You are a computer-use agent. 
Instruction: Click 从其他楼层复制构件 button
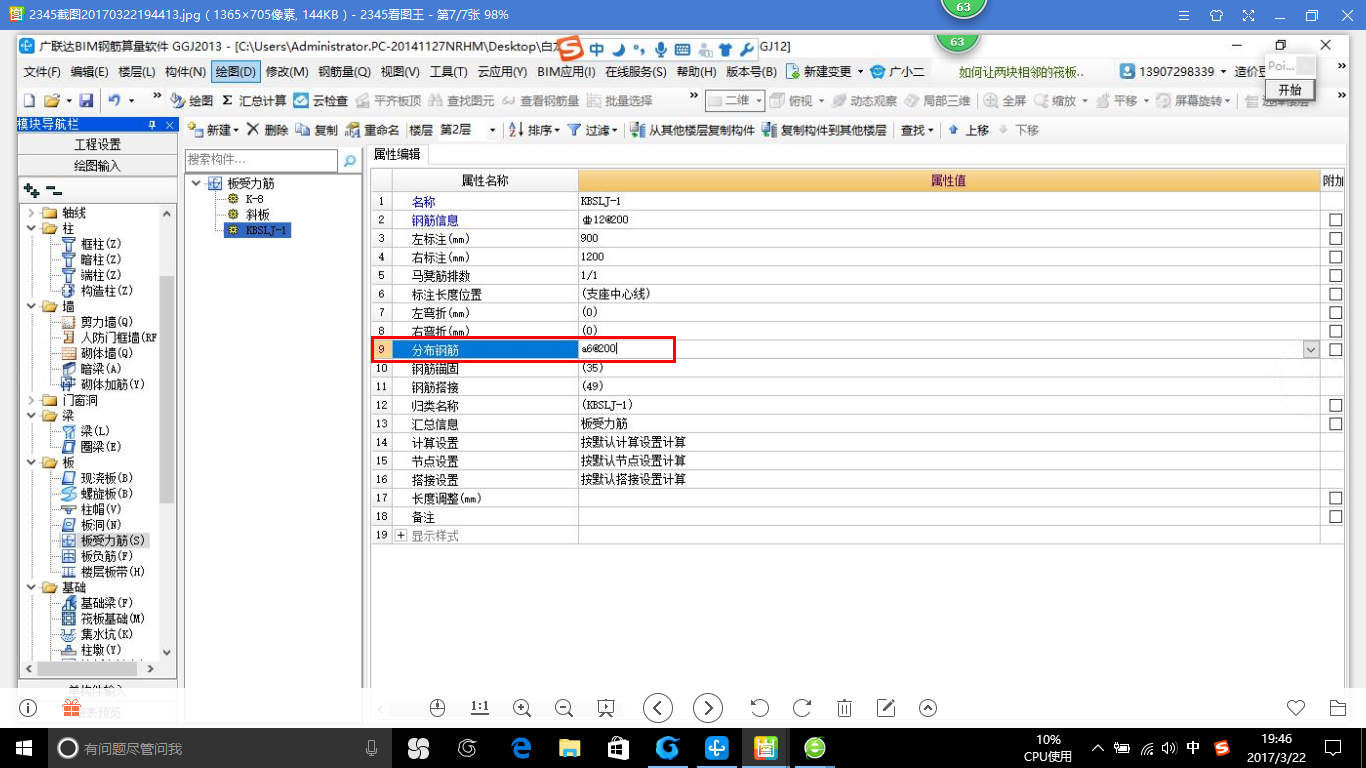(693, 130)
